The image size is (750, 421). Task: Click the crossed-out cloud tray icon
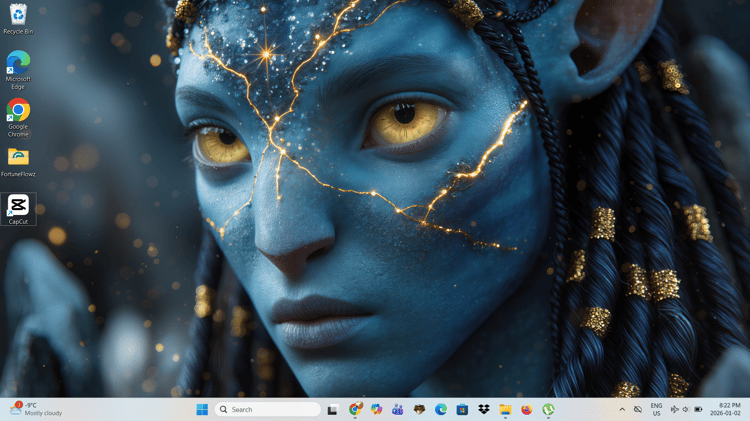638,410
